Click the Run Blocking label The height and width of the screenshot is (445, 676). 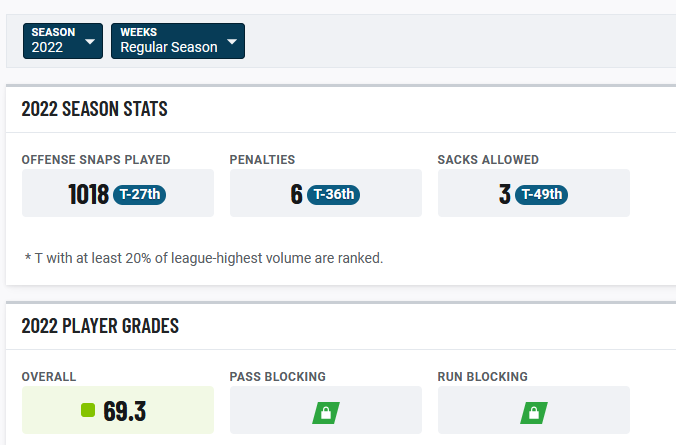pos(483,377)
